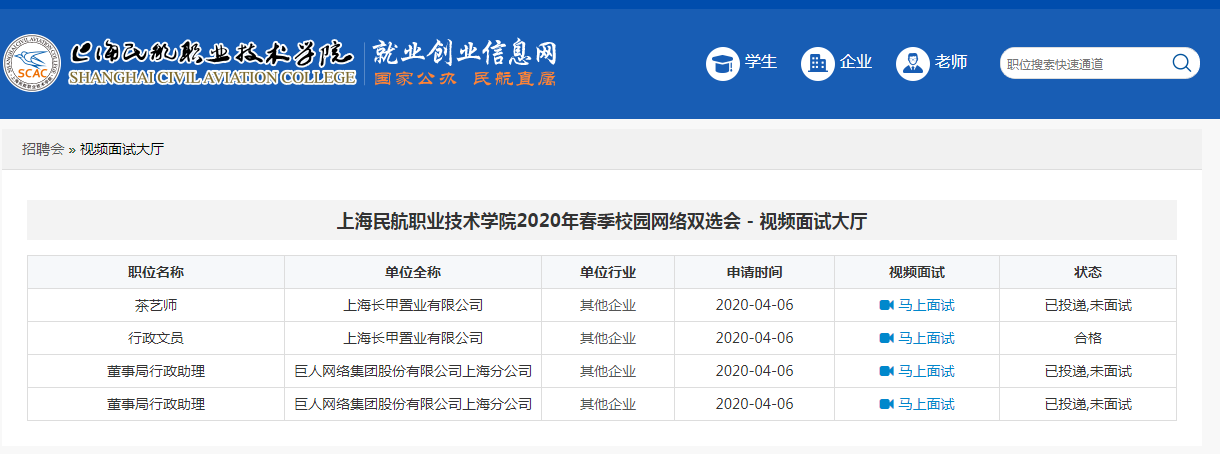Click 视频面试大厅 in the breadcrumb
Screen dimensions: 1220x454
pos(122,149)
